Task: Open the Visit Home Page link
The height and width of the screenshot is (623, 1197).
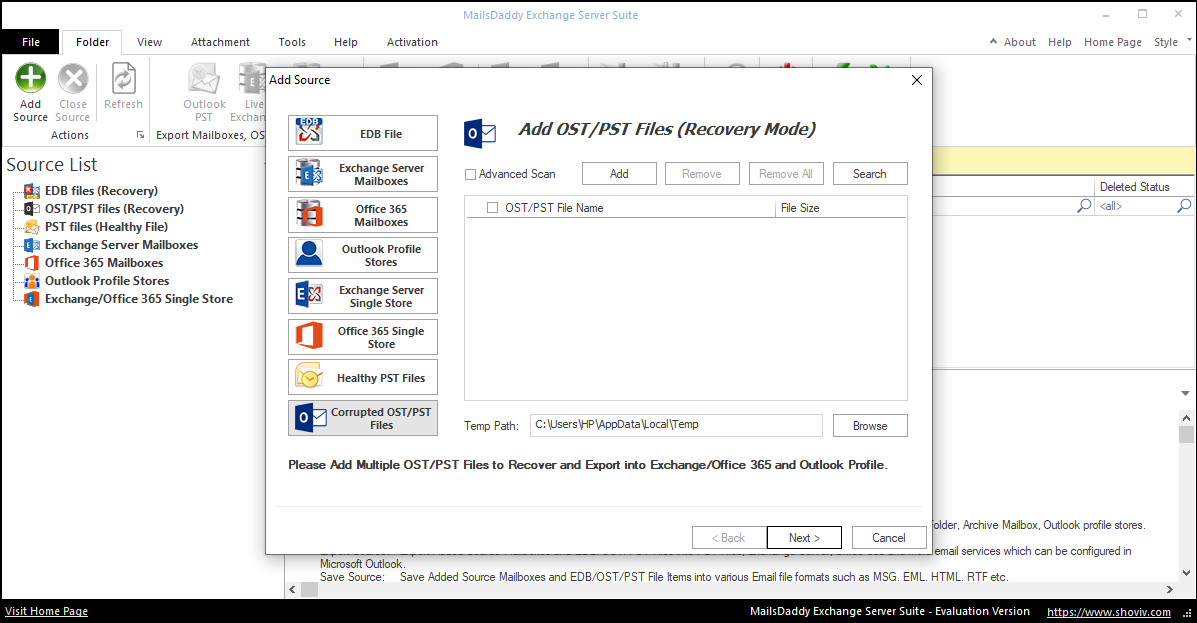Action: click(x=47, y=611)
